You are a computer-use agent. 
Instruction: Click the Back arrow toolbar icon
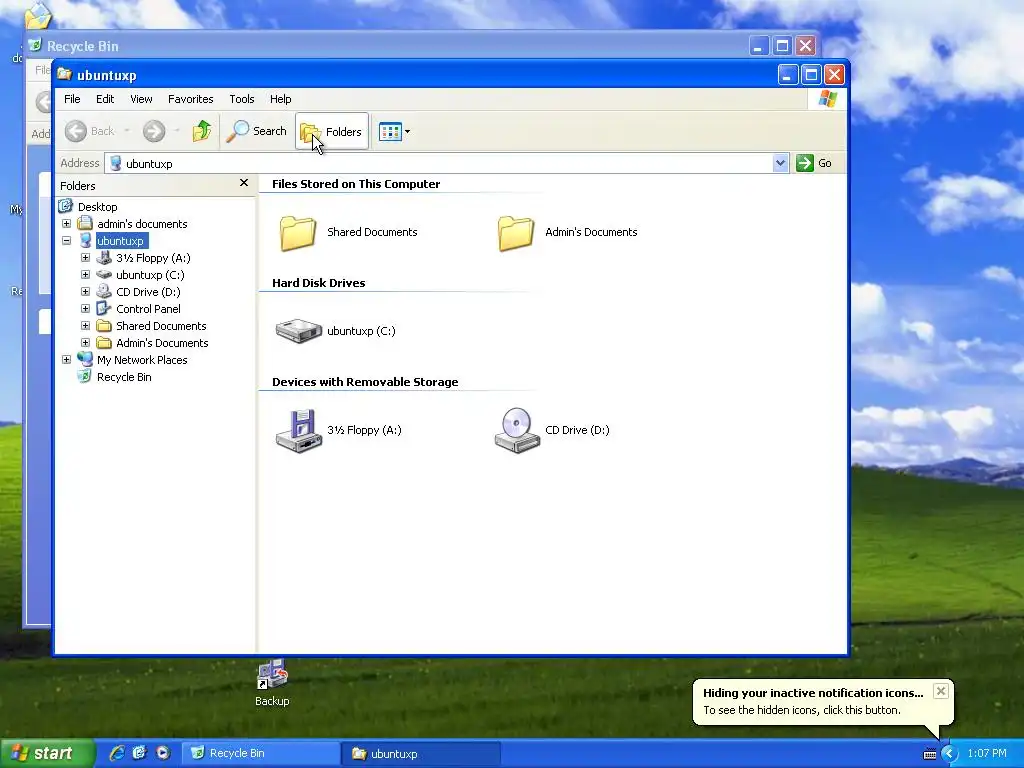click(x=76, y=131)
